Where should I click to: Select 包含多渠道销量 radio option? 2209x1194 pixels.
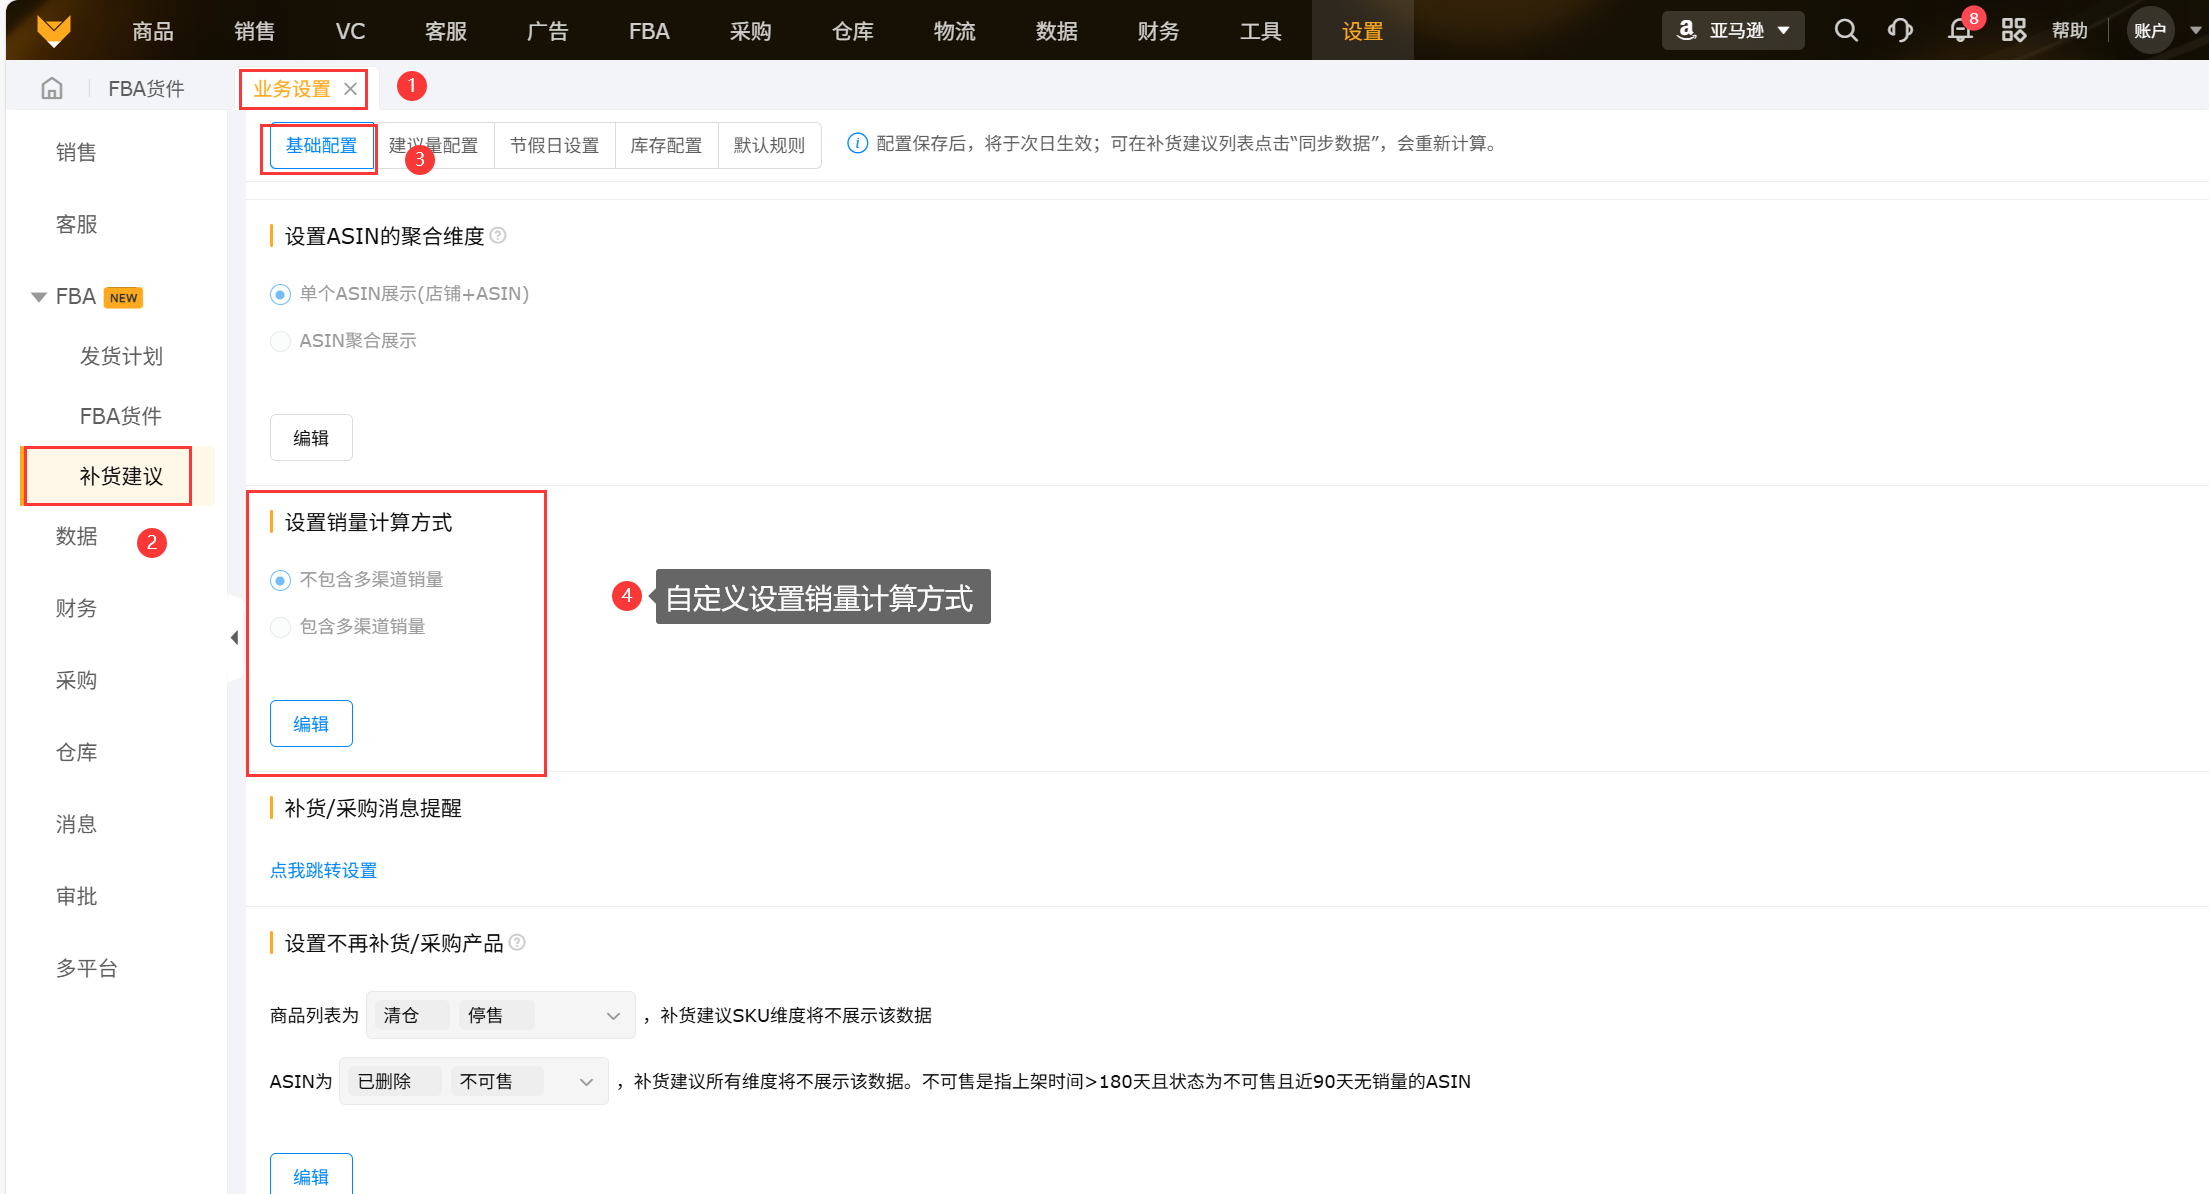click(x=281, y=627)
